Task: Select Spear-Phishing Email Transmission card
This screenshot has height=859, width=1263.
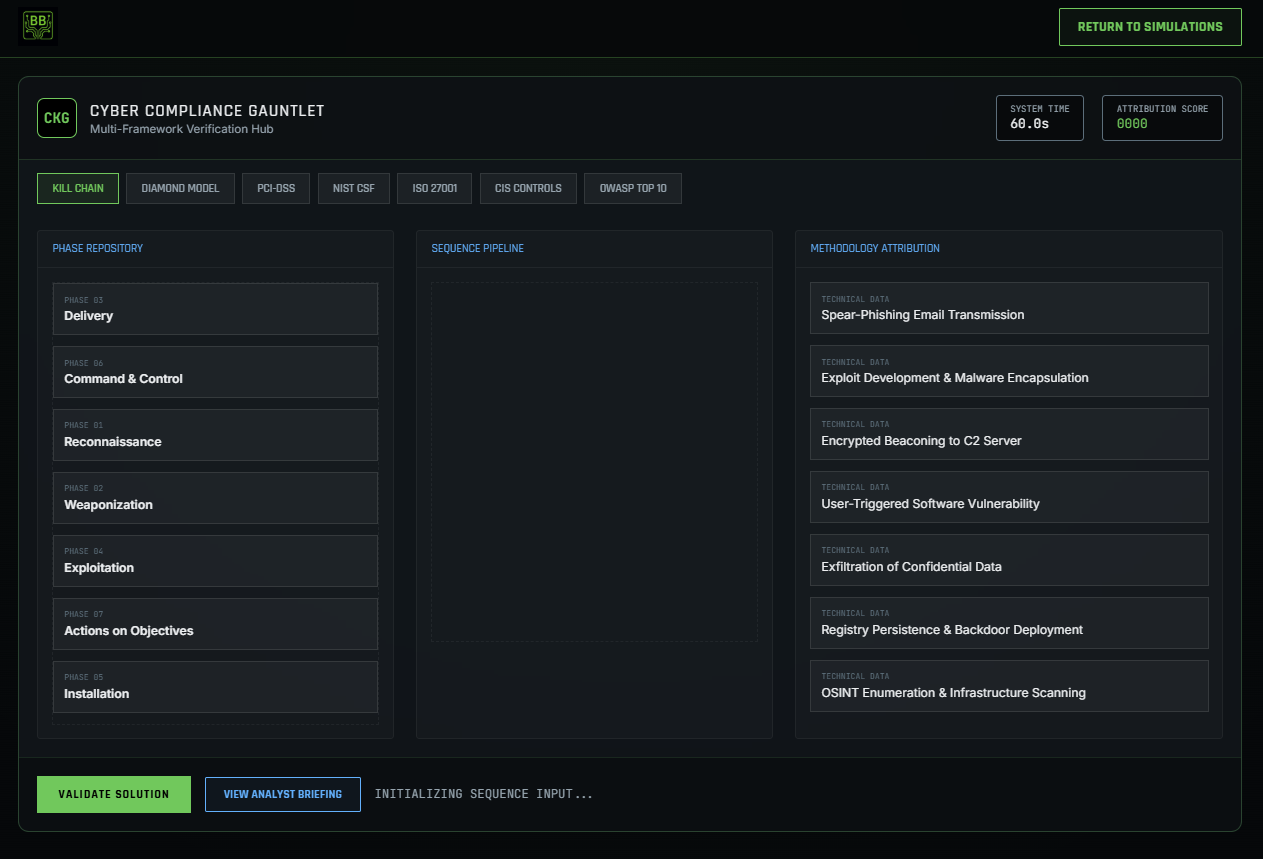Action: click(x=1009, y=308)
